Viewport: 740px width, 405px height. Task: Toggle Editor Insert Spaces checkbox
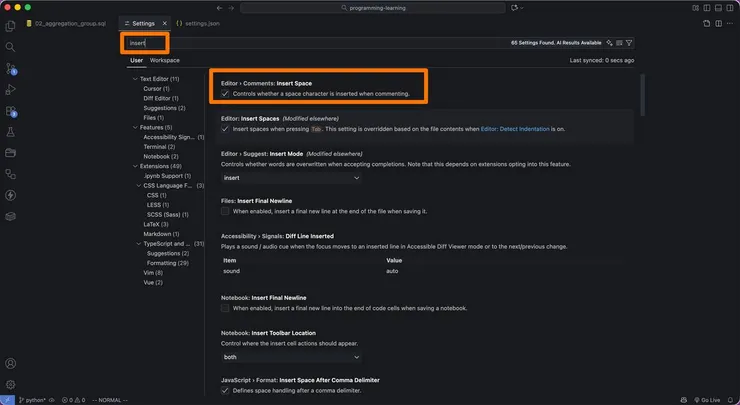(x=225, y=129)
